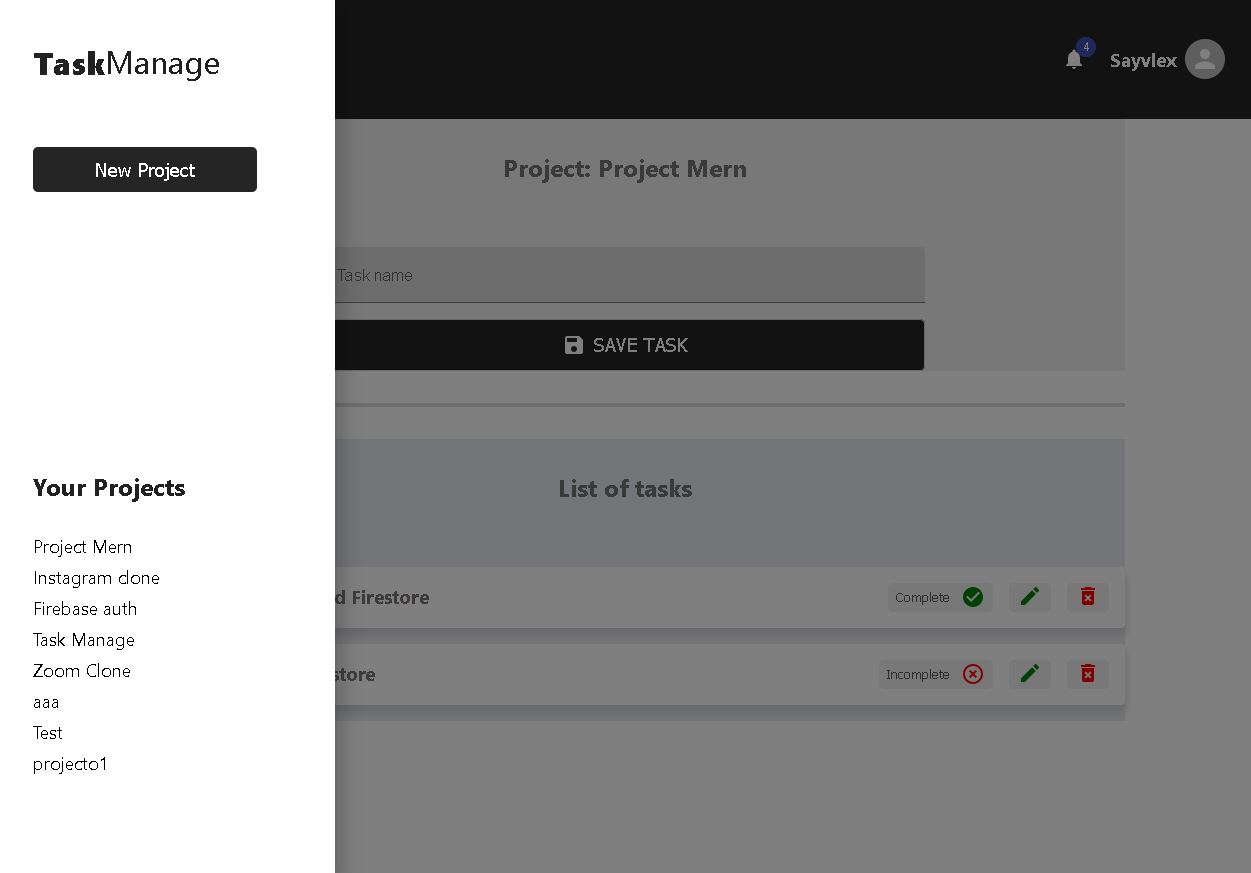This screenshot has width=1251, height=873.
Task: Edit the incomplete task with pencil icon
Action: point(1030,674)
